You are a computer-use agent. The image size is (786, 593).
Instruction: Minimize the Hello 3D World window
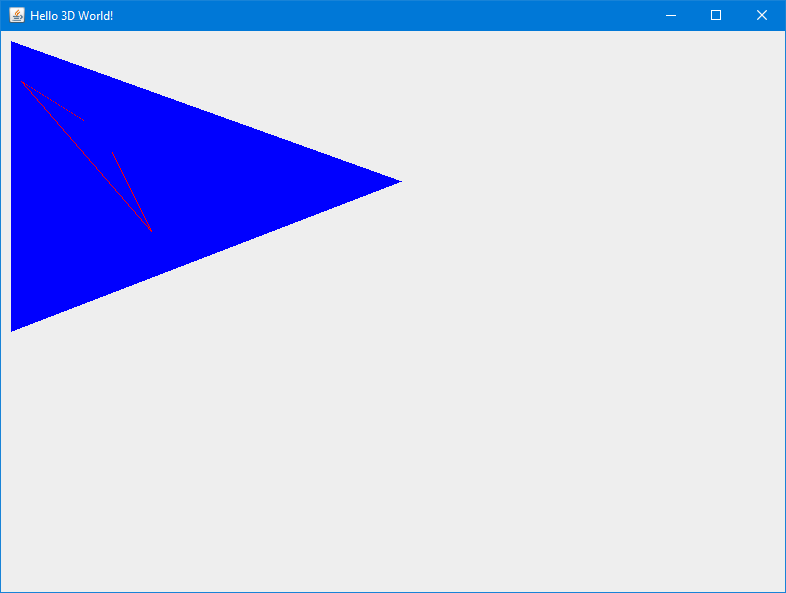[671, 16]
